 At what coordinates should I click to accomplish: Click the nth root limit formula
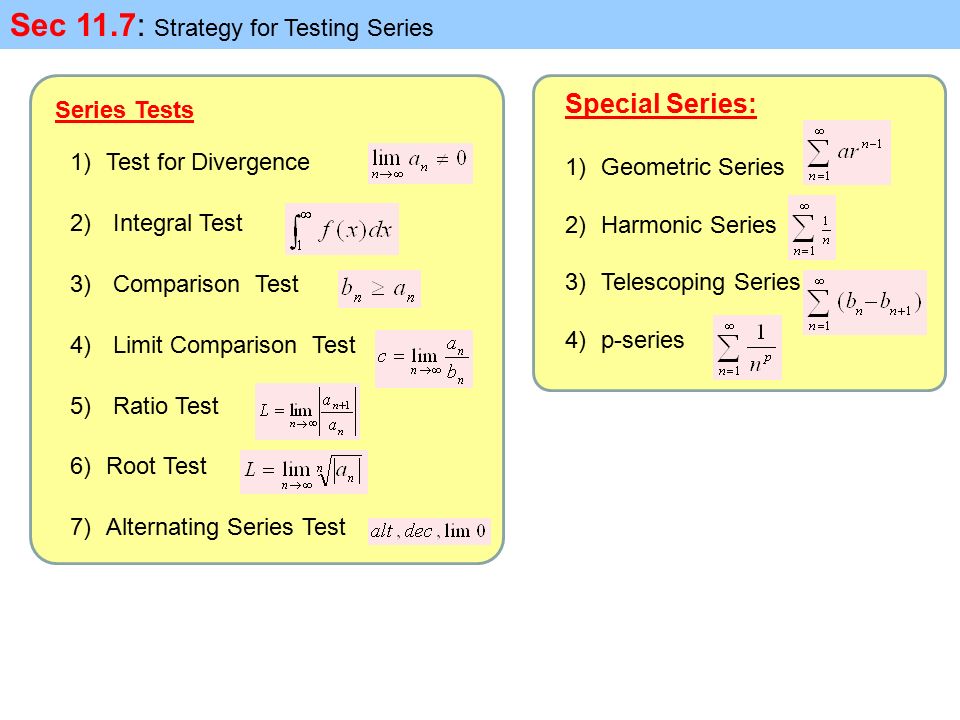[304, 472]
